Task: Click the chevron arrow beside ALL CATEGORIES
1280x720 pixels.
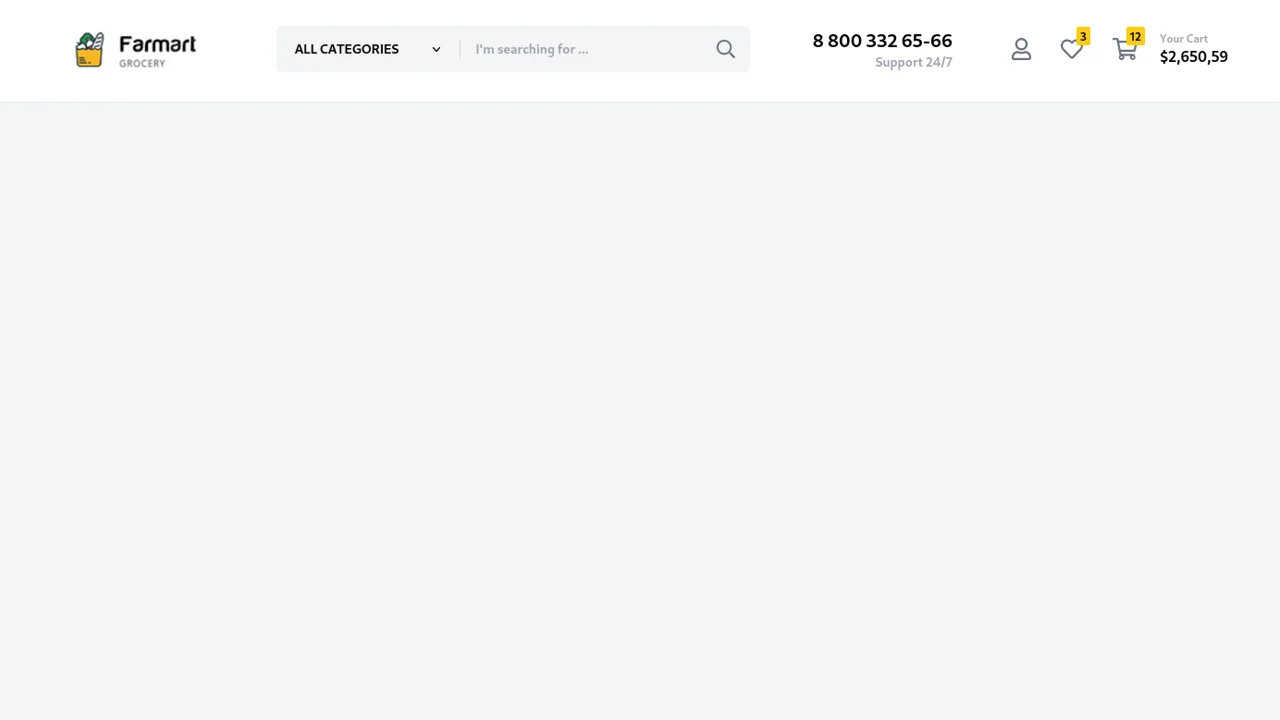Action: click(436, 49)
